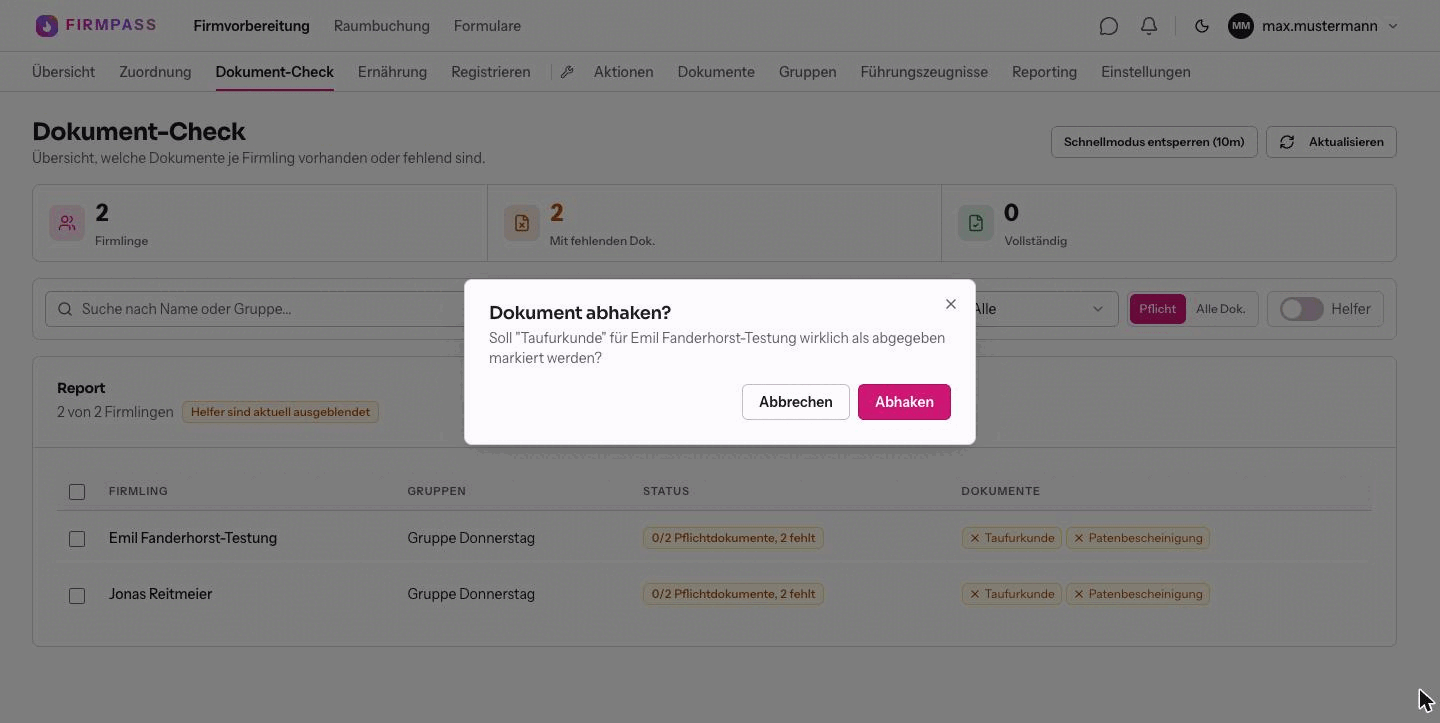Screen dimensions: 1440x723
Task: Click the missing documents file icon
Action: coord(522,223)
